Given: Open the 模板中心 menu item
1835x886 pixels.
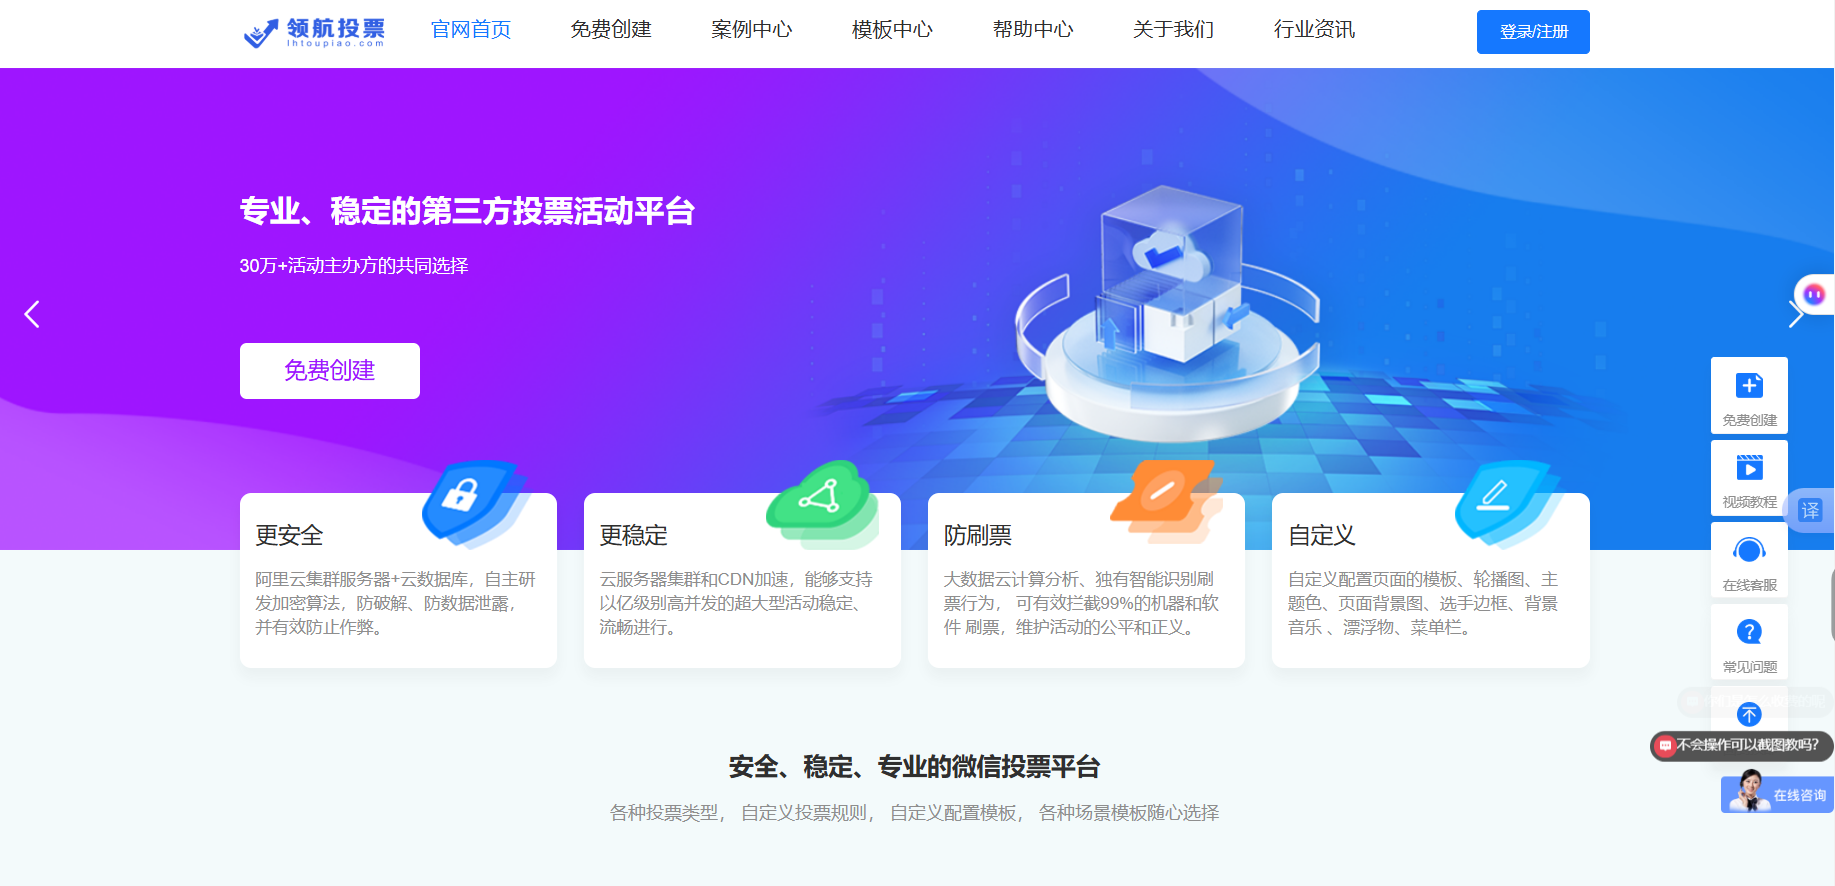Looking at the screenshot, I should point(892,30).
